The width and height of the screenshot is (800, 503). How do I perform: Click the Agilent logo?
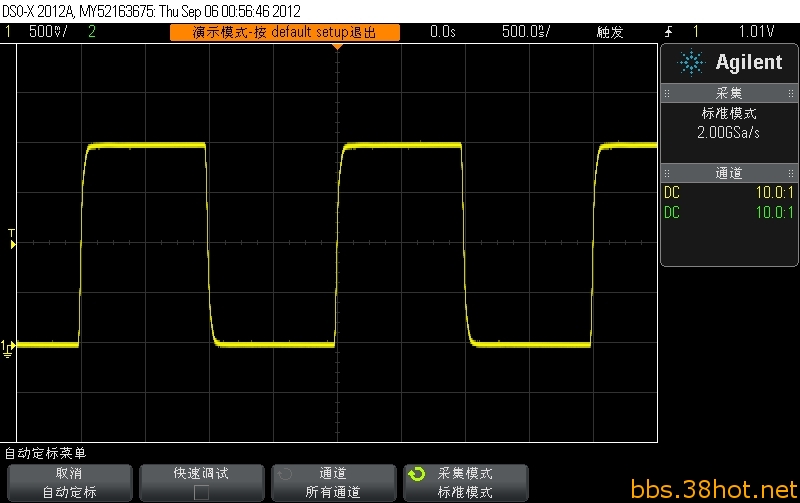coord(729,63)
